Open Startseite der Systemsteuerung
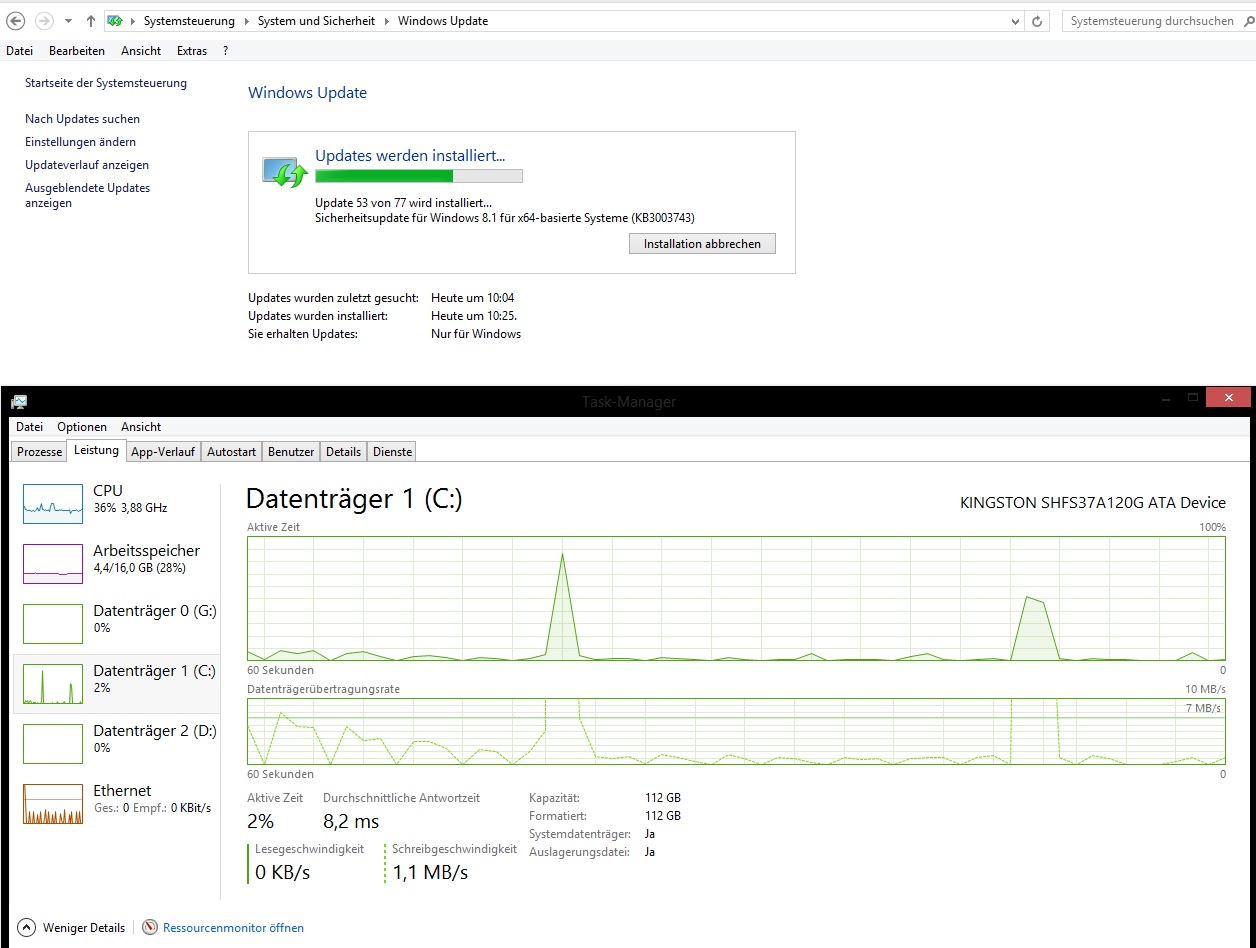 click(x=106, y=83)
